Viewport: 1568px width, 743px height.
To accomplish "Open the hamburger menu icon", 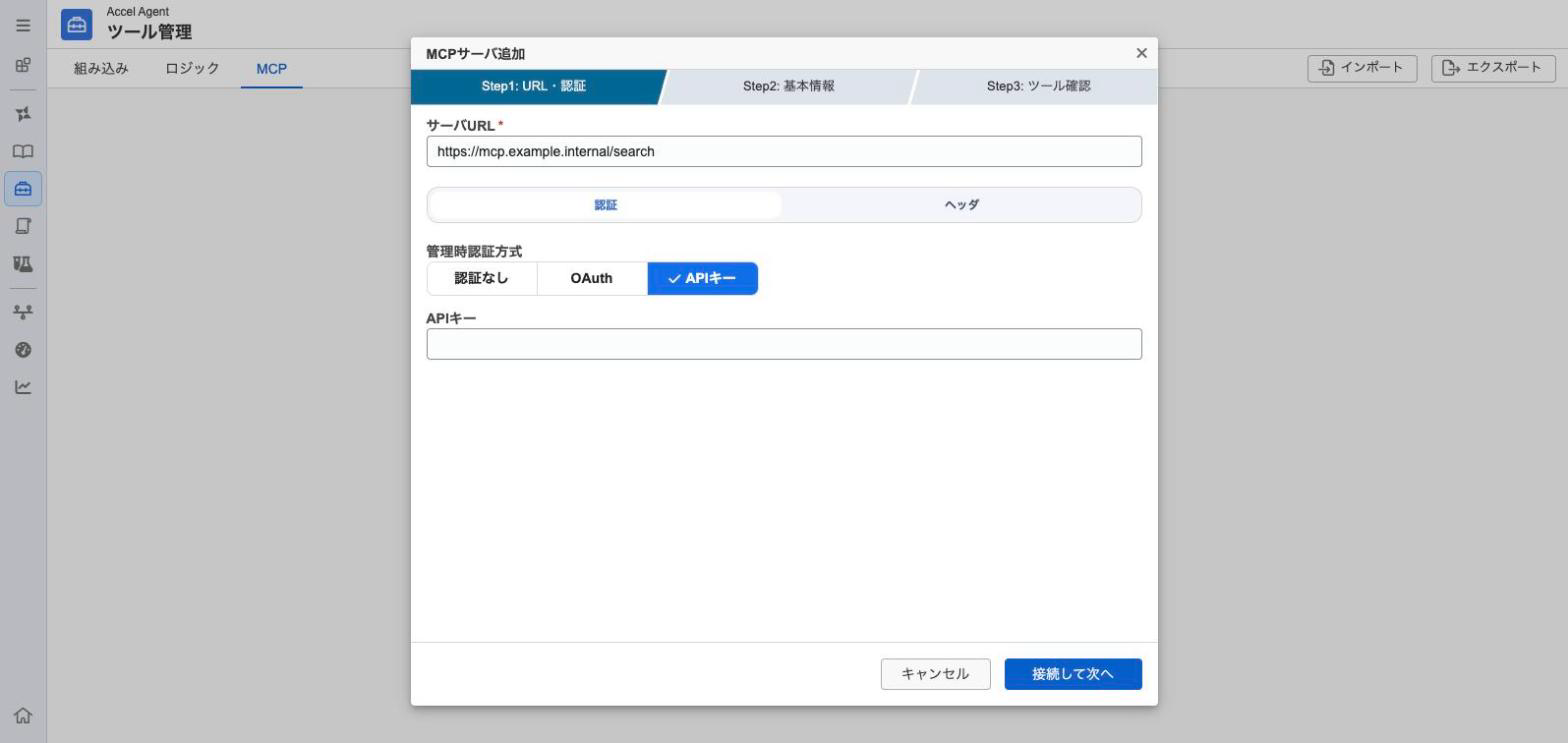I will pos(22,24).
